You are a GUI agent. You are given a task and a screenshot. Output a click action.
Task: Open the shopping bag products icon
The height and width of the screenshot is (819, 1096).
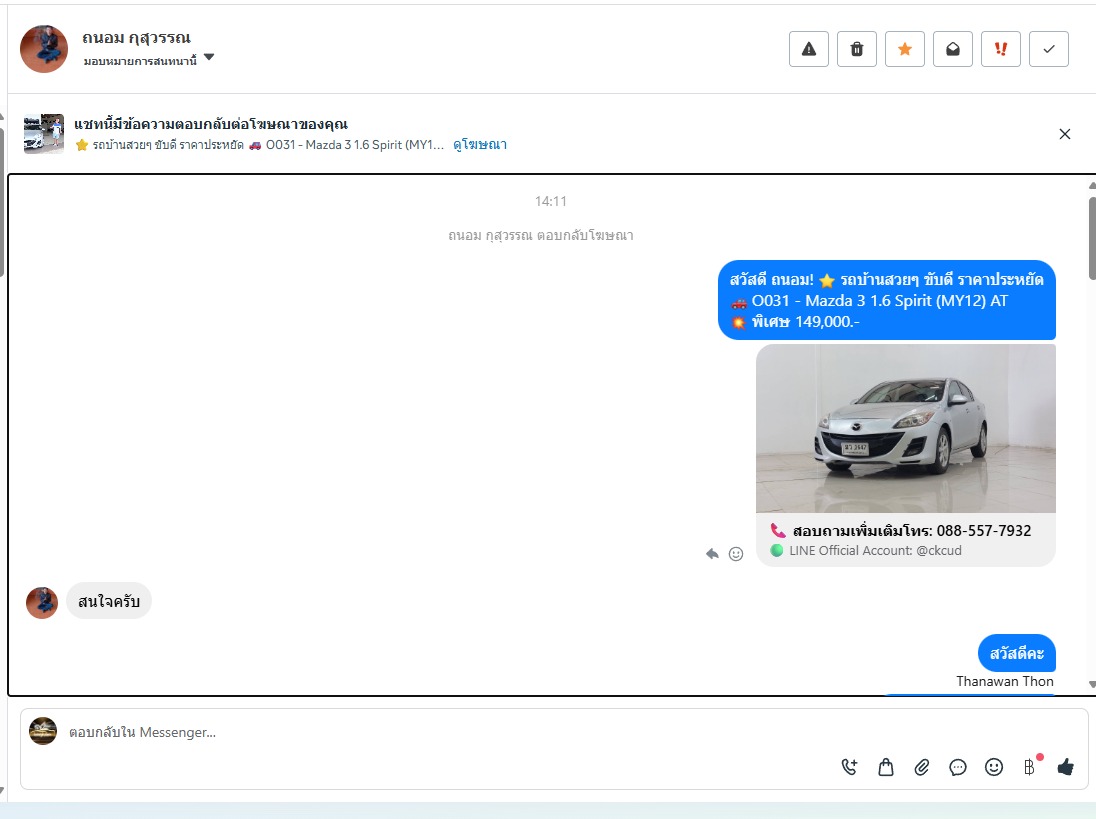tap(886, 767)
